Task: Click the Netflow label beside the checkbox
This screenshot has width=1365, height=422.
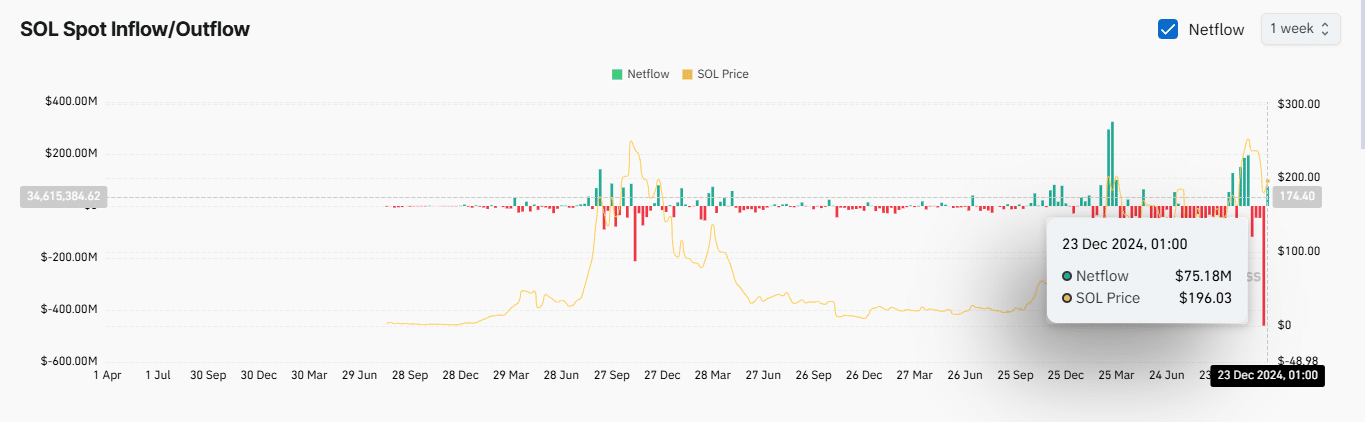Action: coord(1216,30)
